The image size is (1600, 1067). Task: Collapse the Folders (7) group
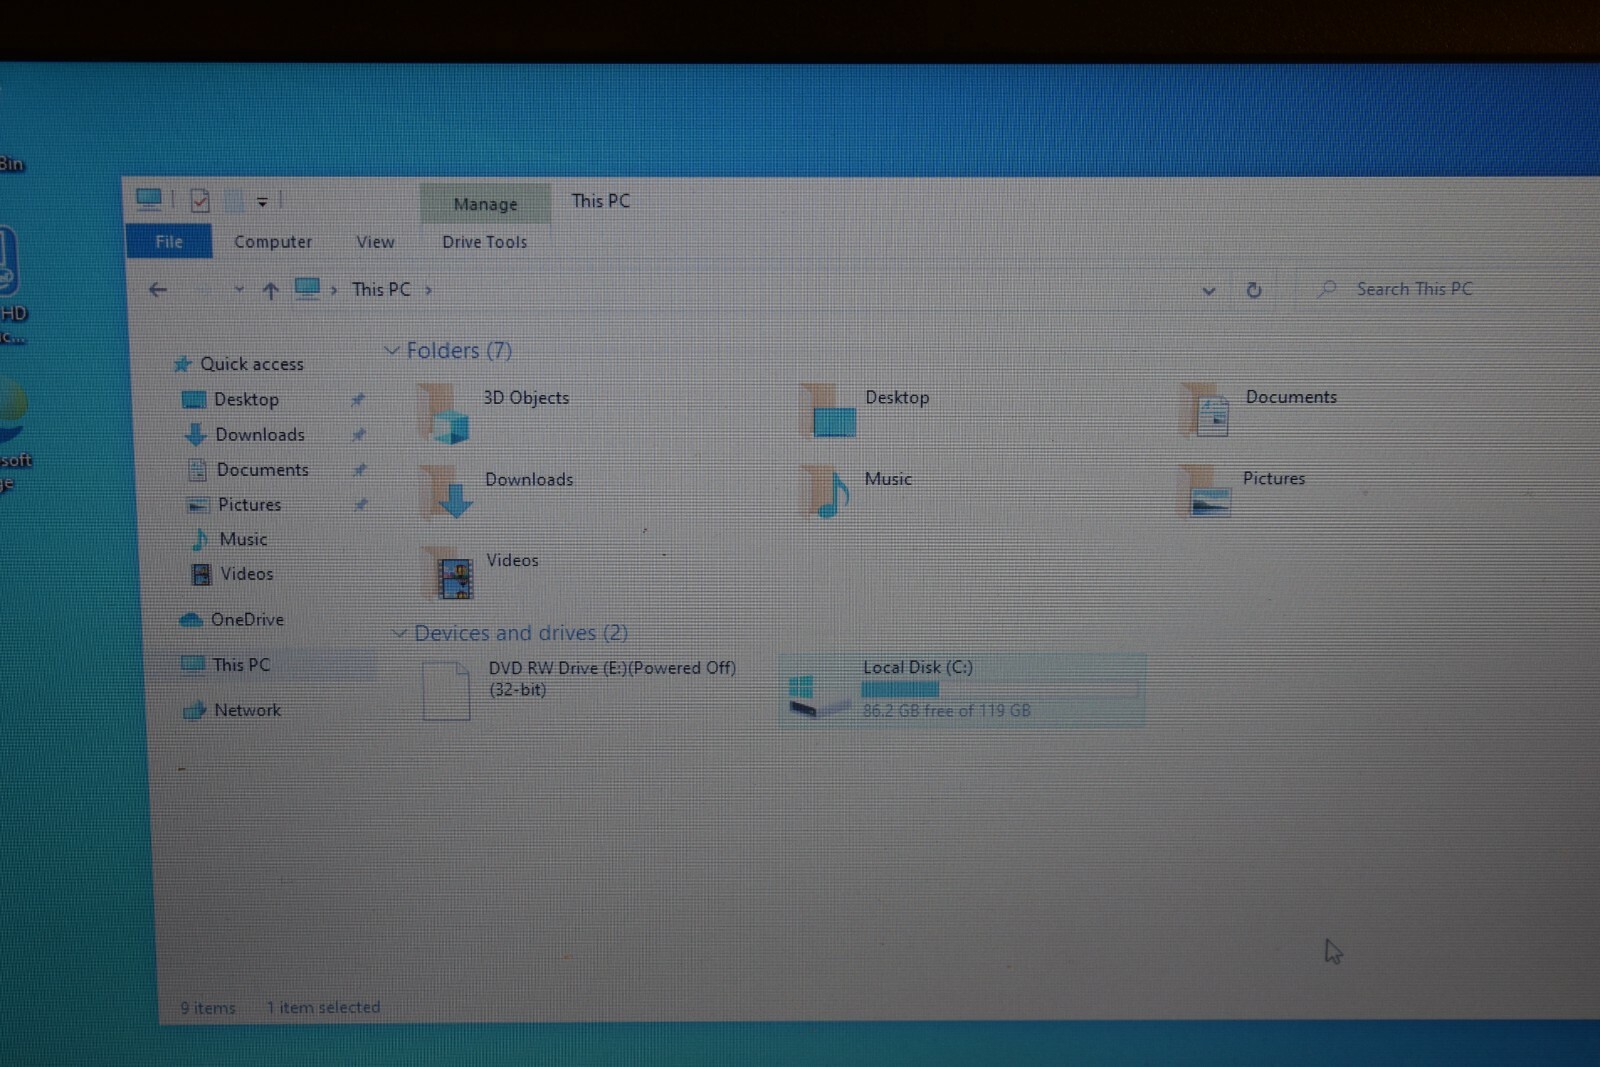pos(392,351)
